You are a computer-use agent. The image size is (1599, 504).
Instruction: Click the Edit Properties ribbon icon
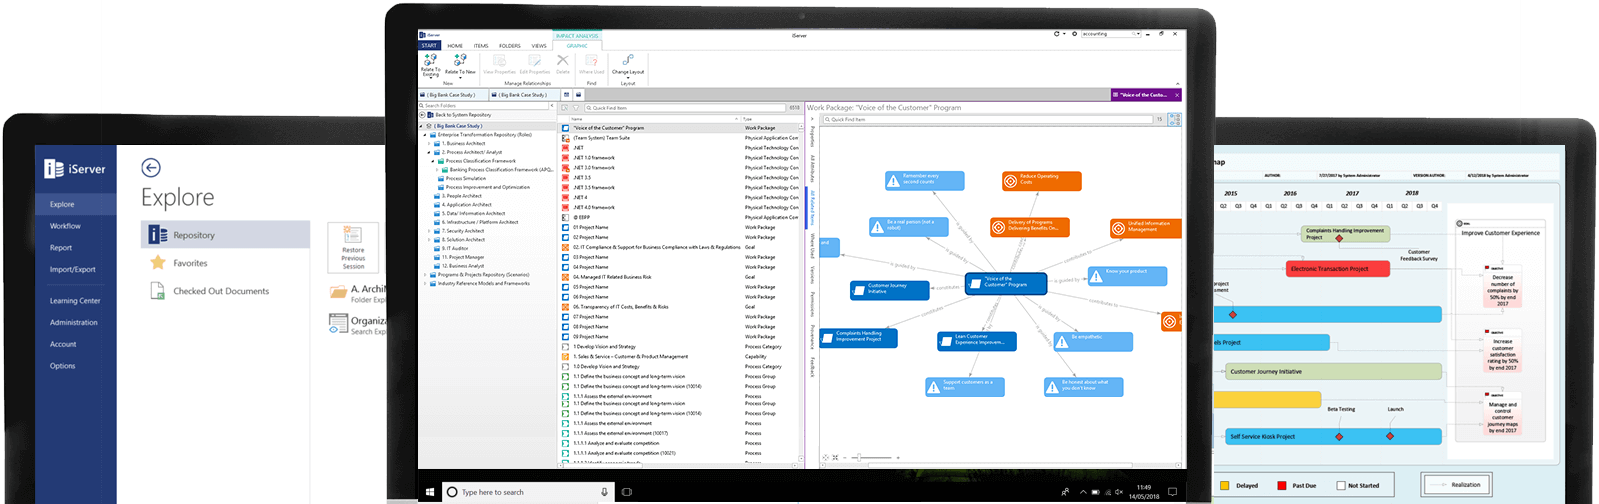[534, 60]
